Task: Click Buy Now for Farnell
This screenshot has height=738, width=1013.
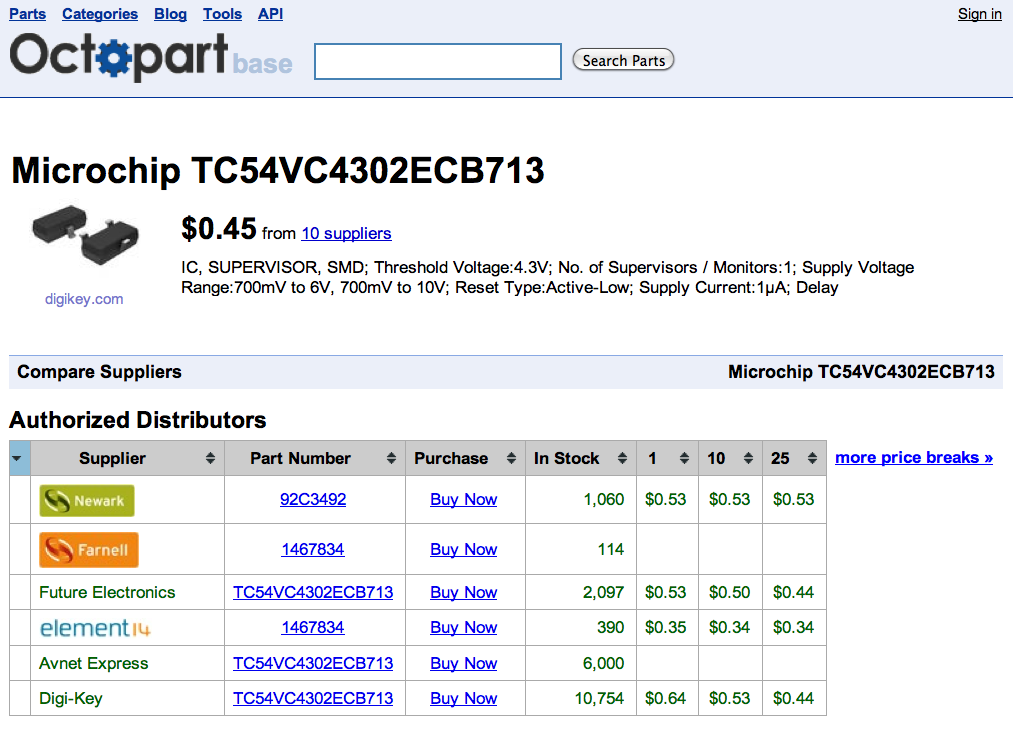Action: point(464,549)
